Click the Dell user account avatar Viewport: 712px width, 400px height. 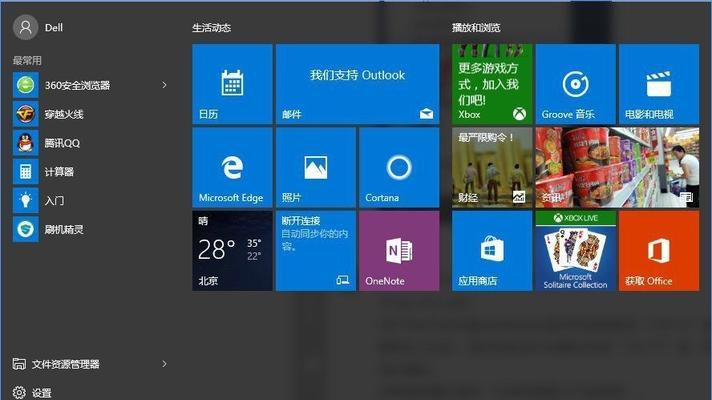click(25, 27)
